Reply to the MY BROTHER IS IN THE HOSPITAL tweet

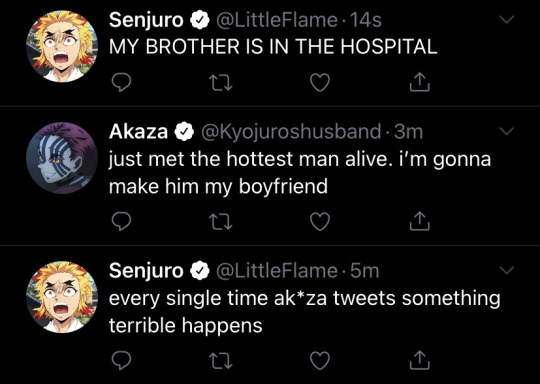(x=122, y=83)
